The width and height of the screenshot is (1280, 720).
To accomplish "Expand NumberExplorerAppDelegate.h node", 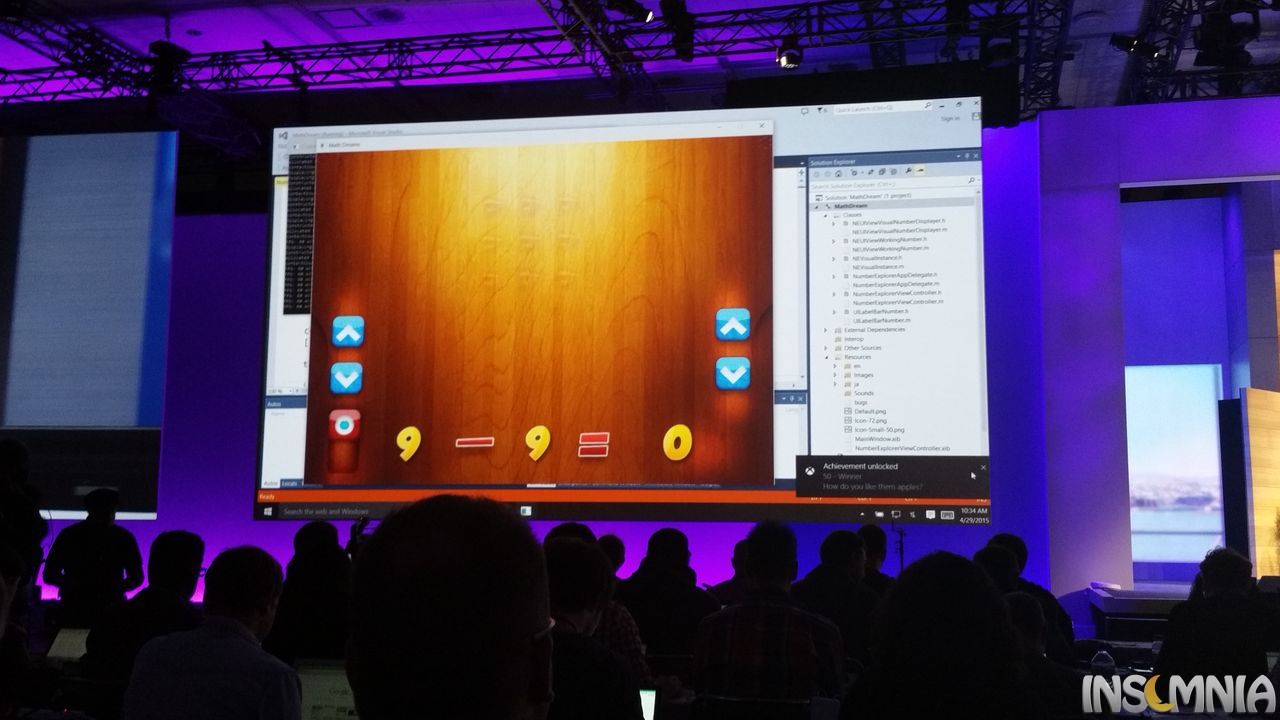I will [x=833, y=276].
